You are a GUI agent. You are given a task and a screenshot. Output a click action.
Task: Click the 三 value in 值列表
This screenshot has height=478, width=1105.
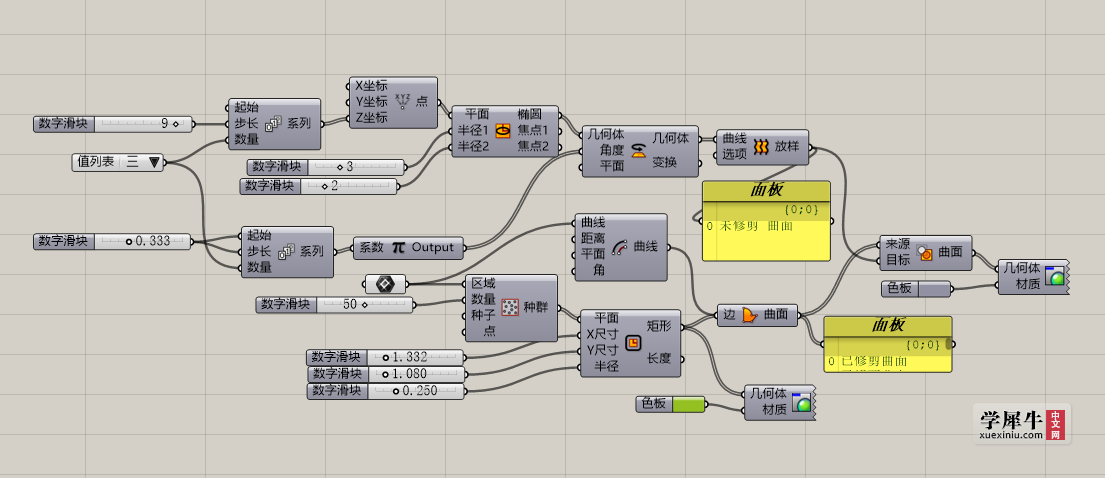(x=133, y=163)
